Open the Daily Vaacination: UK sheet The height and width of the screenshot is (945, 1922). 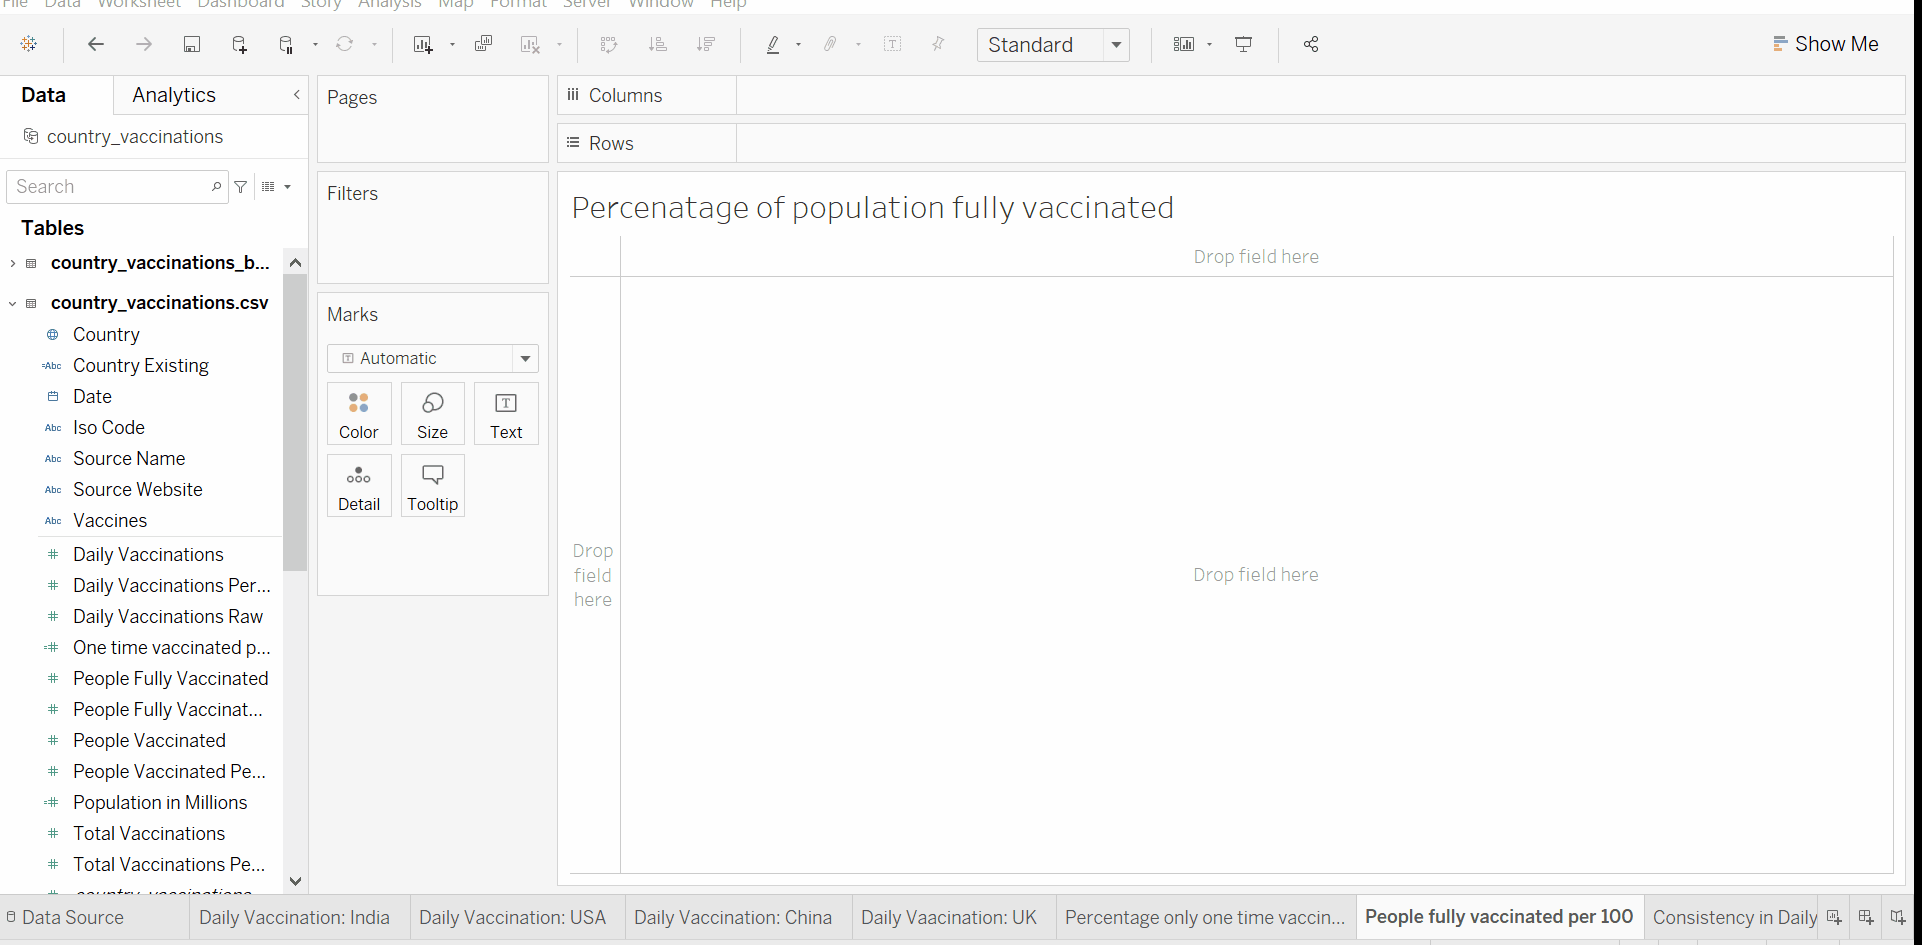click(x=949, y=917)
